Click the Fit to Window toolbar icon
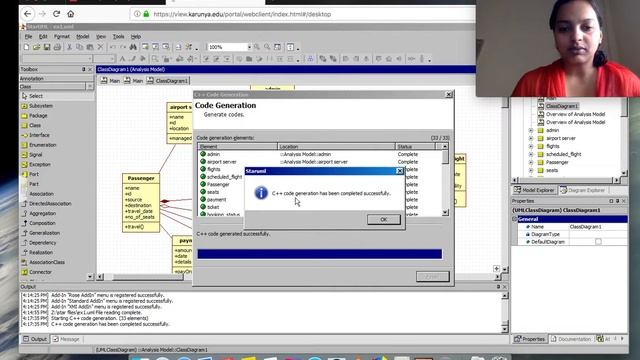Image resolution: width=640 pixels, height=360 pixels. pyautogui.click(x=278, y=47)
